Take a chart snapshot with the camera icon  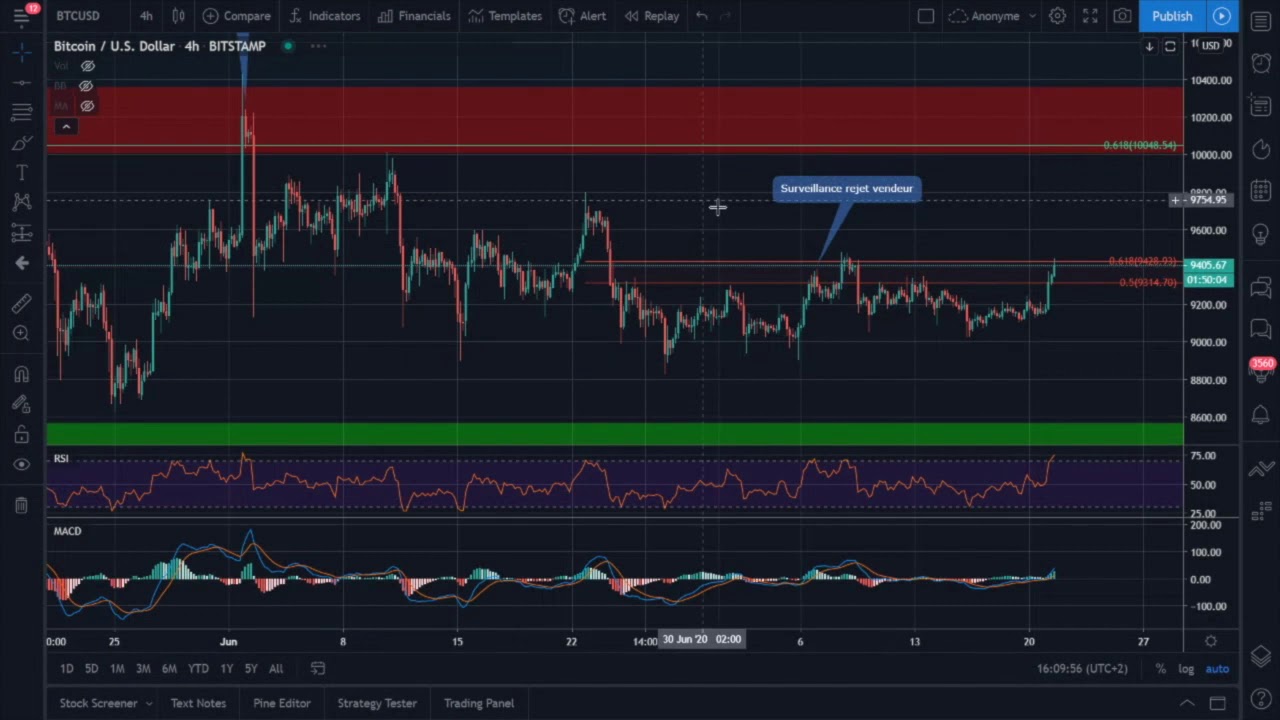(x=1122, y=16)
